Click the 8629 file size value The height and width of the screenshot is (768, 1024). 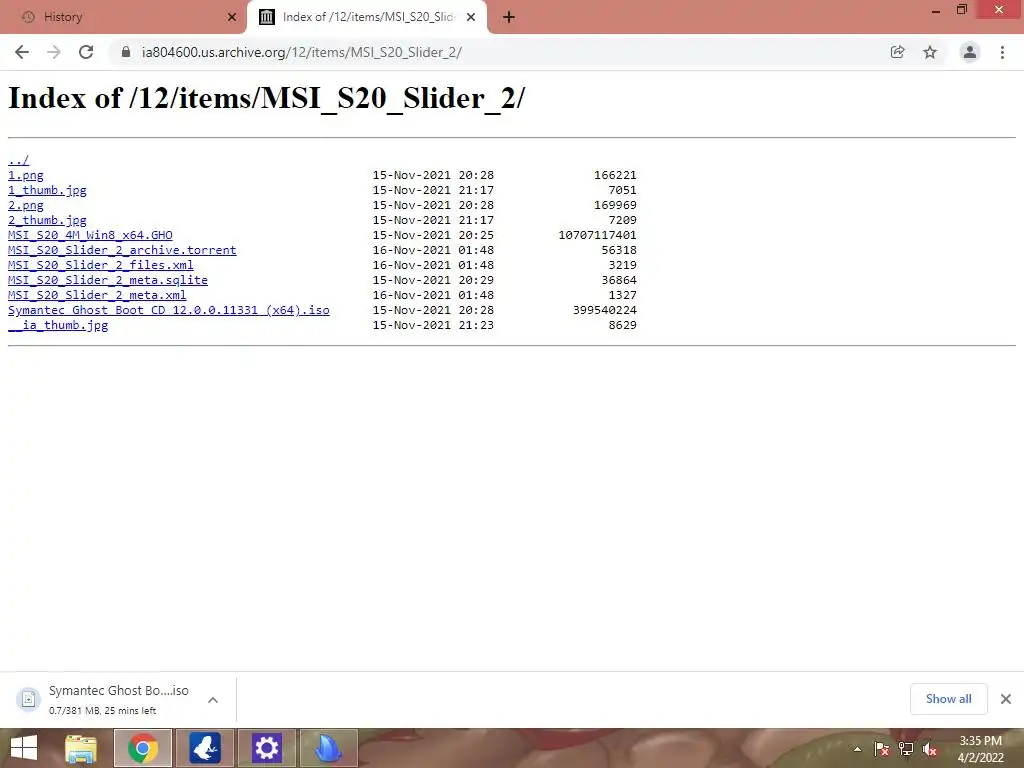[622, 325]
